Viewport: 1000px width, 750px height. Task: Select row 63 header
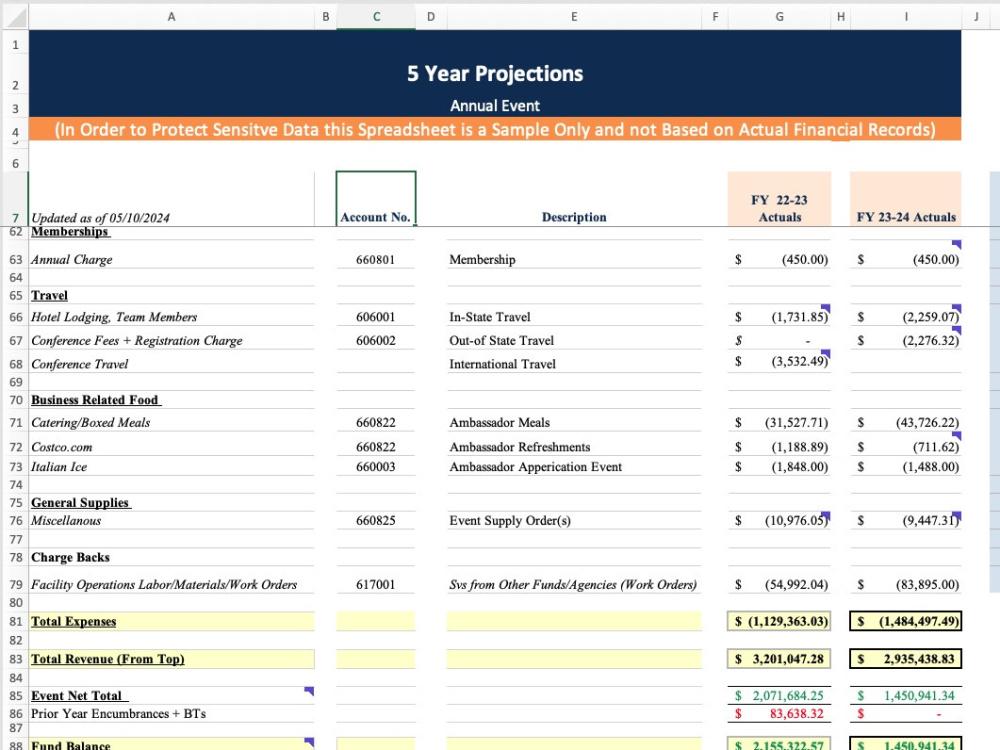[15, 260]
